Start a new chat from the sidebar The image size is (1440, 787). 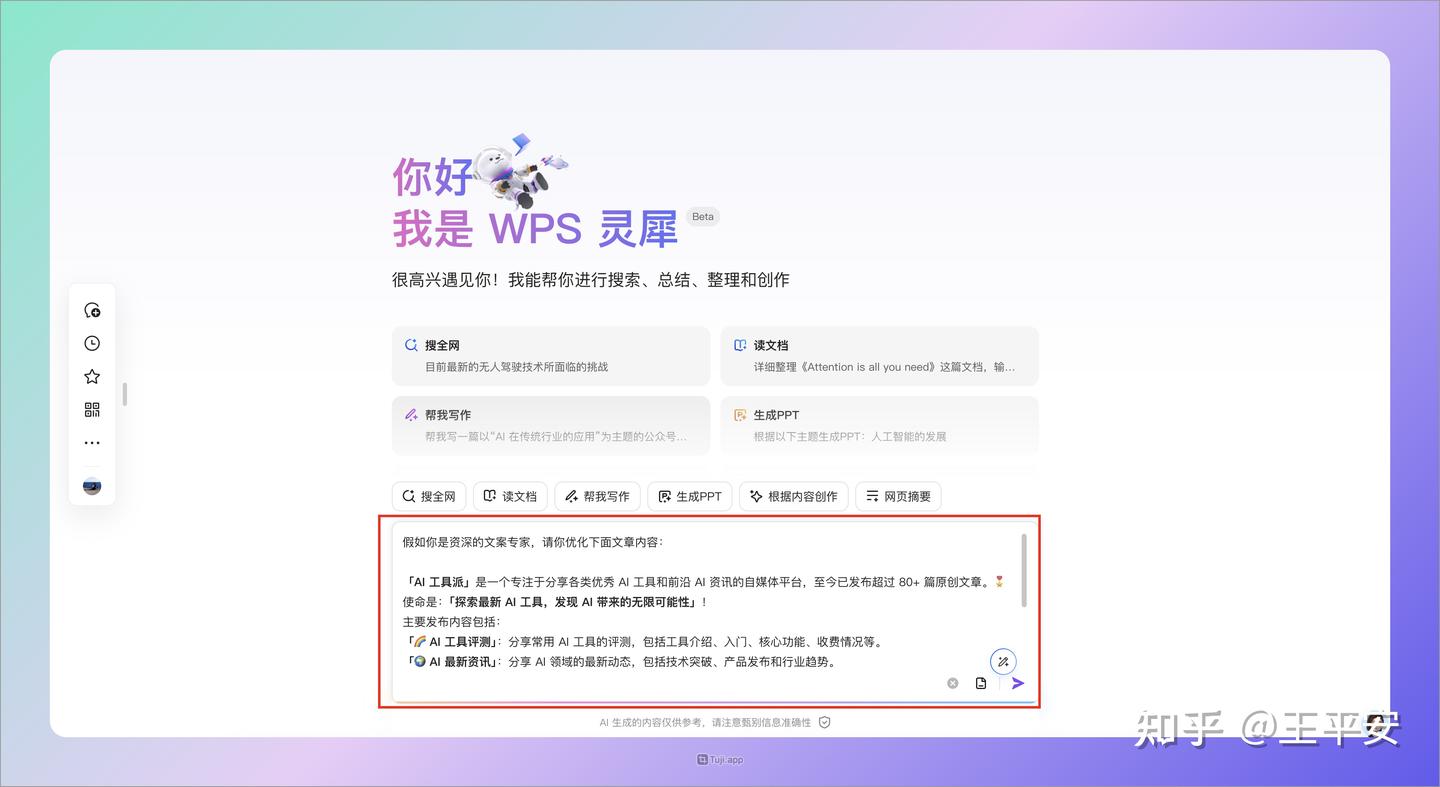92,310
